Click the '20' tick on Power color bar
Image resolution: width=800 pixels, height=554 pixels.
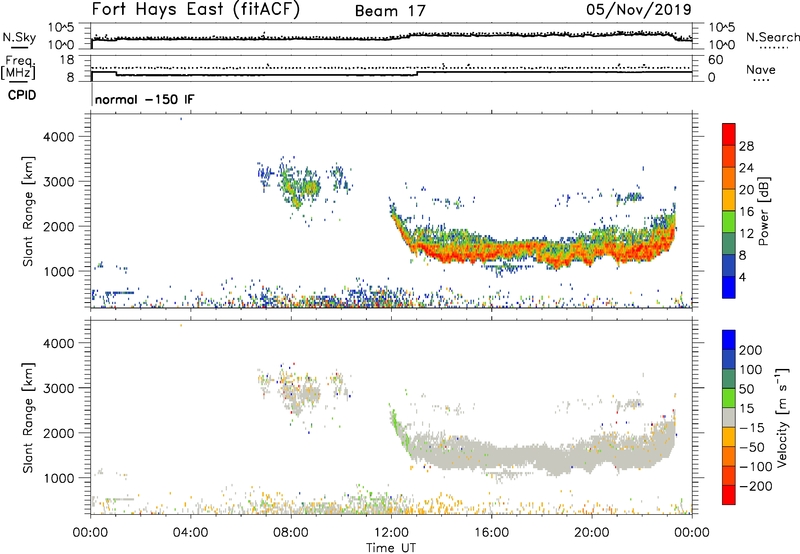(x=746, y=190)
